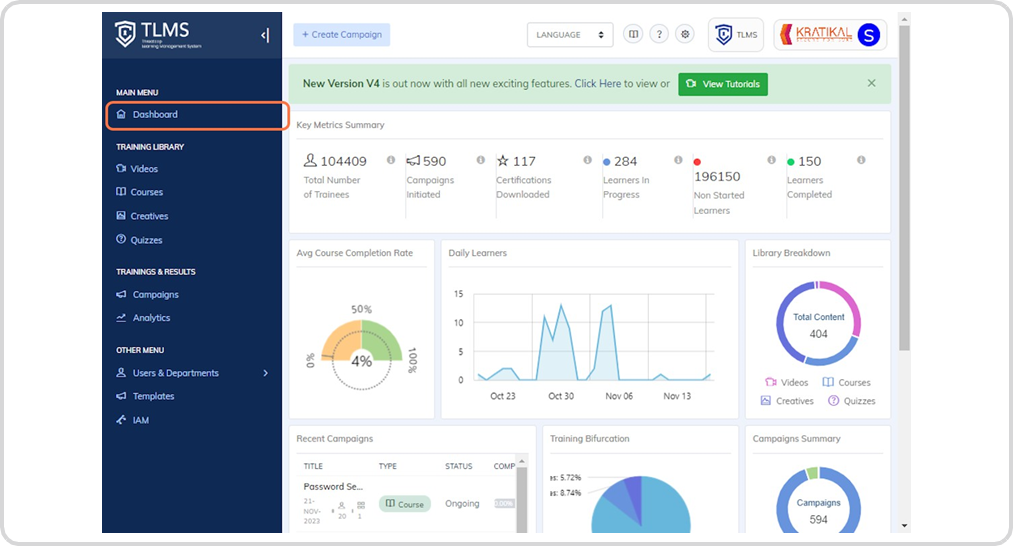The width and height of the screenshot is (1013, 546).
Task: Click the star icon beside 117
Action: point(503,160)
